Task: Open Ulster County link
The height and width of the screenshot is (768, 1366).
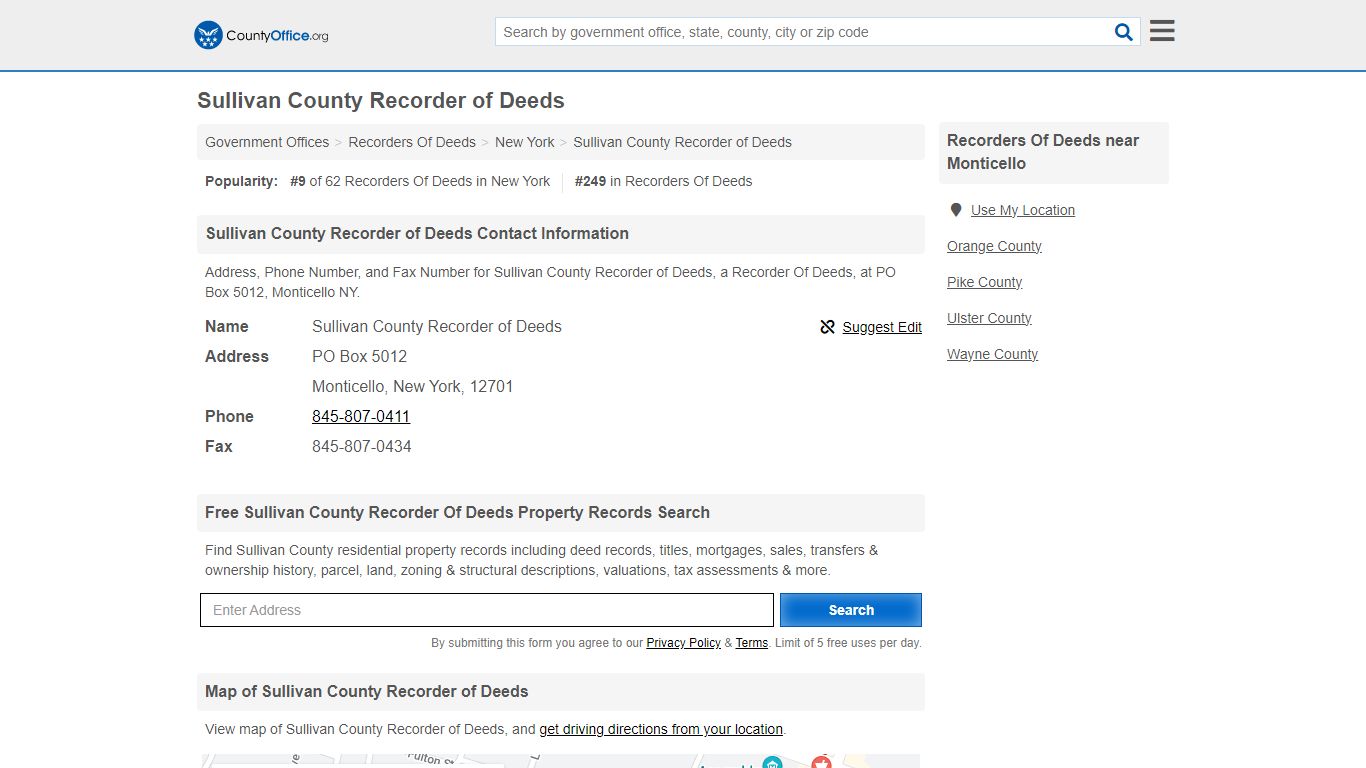Action: pos(989,318)
